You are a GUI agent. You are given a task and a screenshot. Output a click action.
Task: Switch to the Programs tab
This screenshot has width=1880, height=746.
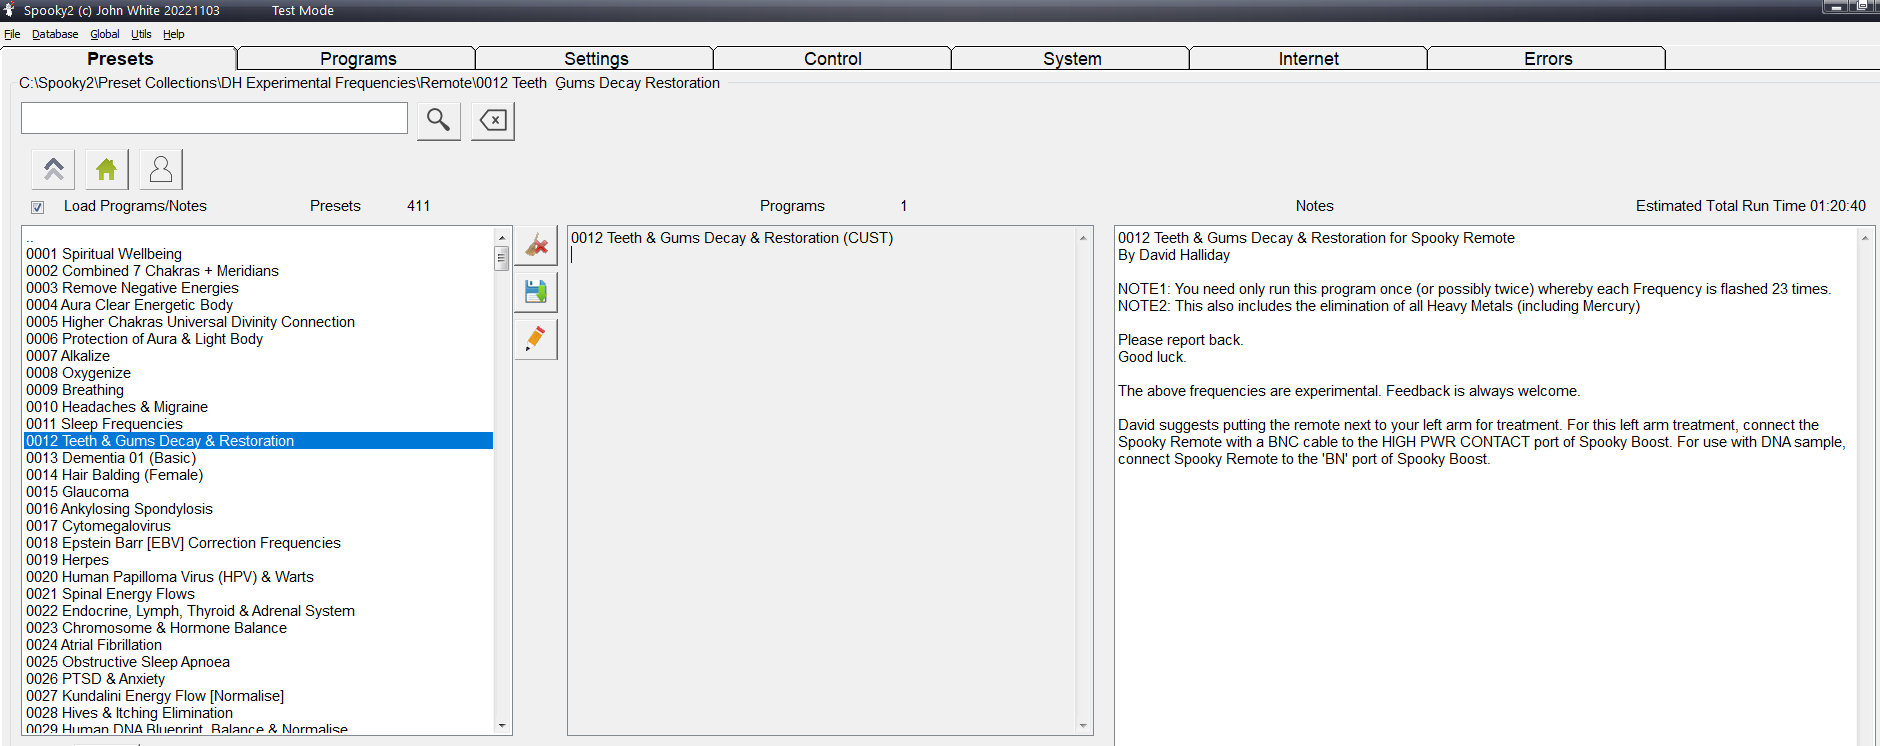click(x=357, y=59)
